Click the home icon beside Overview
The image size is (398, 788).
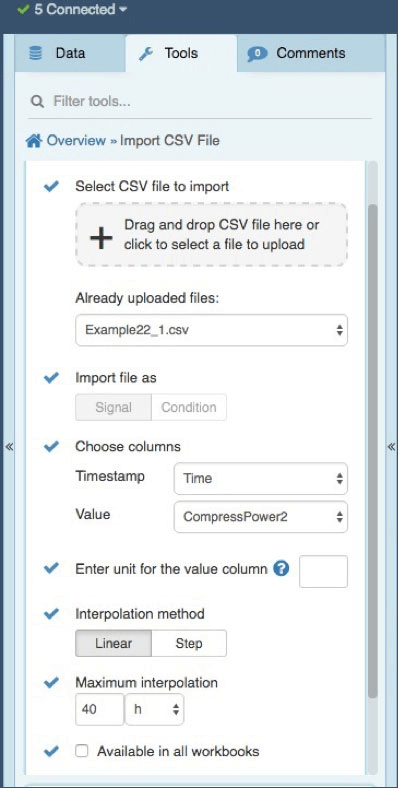click(x=34, y=141)
